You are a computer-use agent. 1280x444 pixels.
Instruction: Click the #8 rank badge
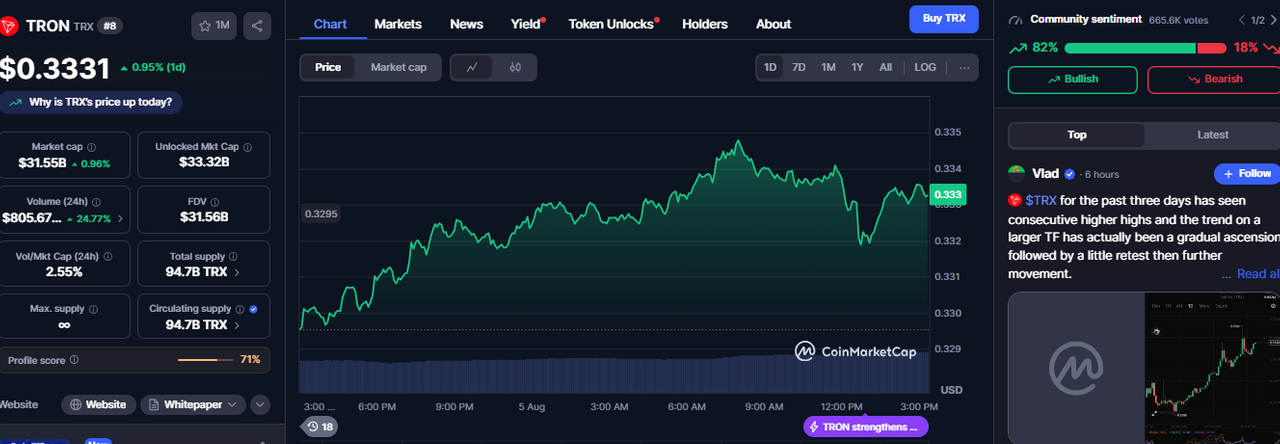pyautogui.click(x=110, y=26)
